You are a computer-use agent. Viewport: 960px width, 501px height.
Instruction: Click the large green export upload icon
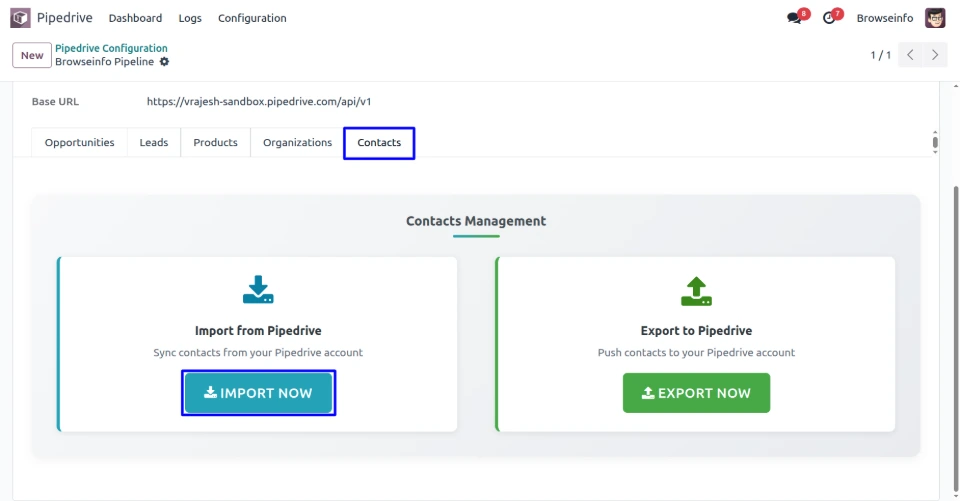696,290
